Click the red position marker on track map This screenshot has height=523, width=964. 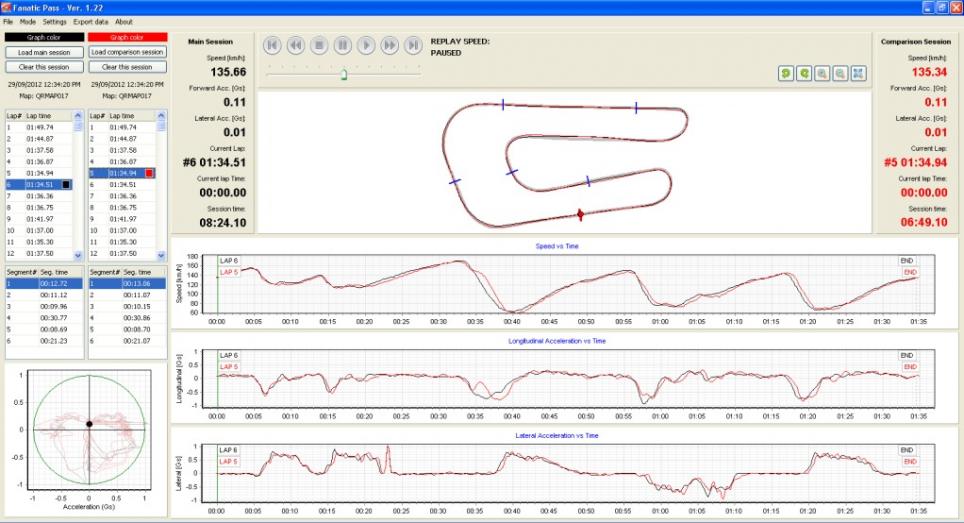[x=580, y=214]
